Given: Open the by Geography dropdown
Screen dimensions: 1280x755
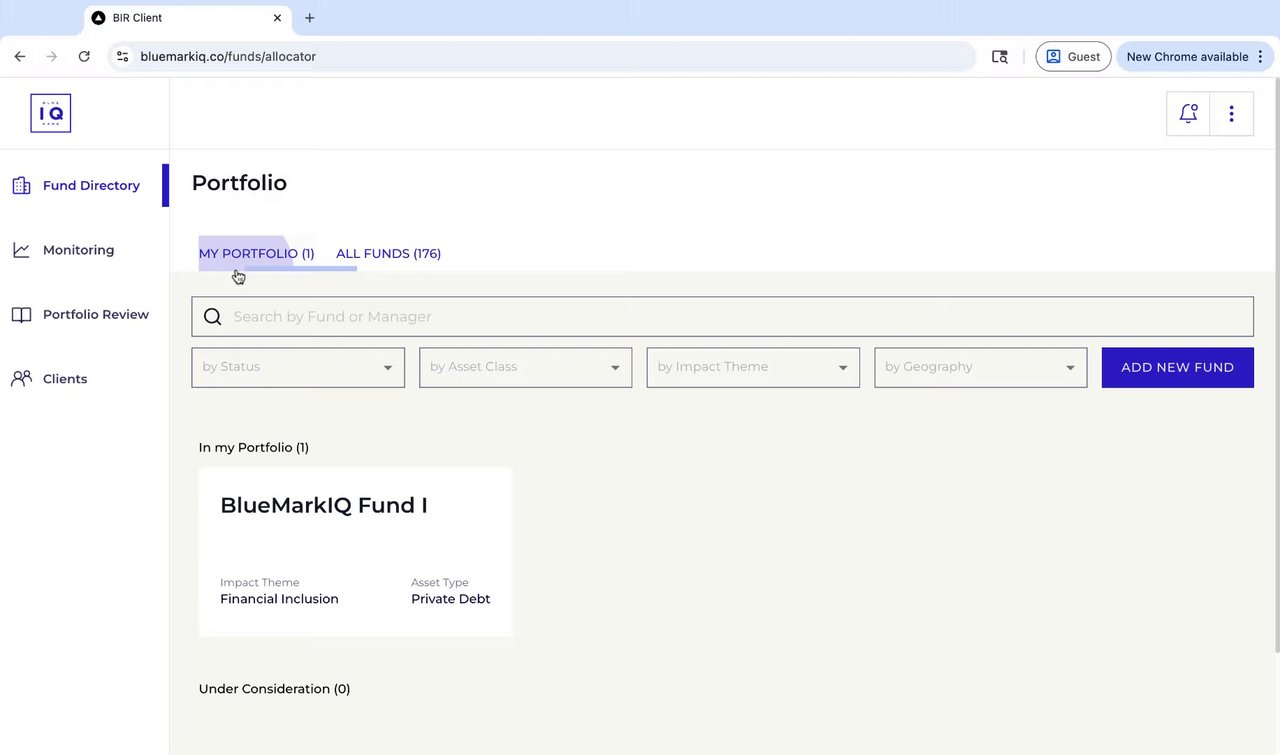Looking at the screenshot, I should tap(981, 367).
